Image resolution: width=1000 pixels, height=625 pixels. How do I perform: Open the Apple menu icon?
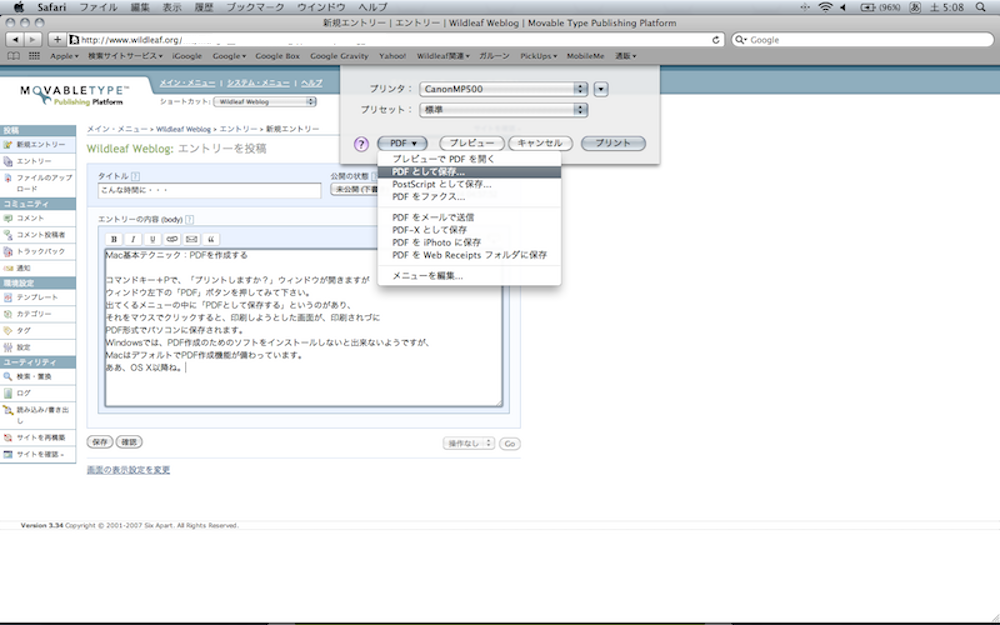click(19, 7)
